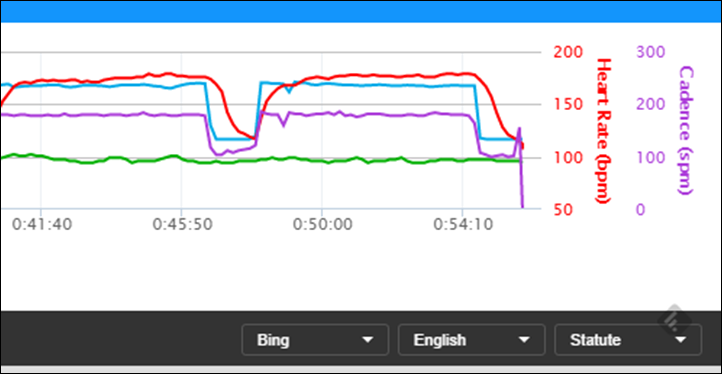
Task: Click the purple 300 cadence tick label
Action: click(650, 52)
